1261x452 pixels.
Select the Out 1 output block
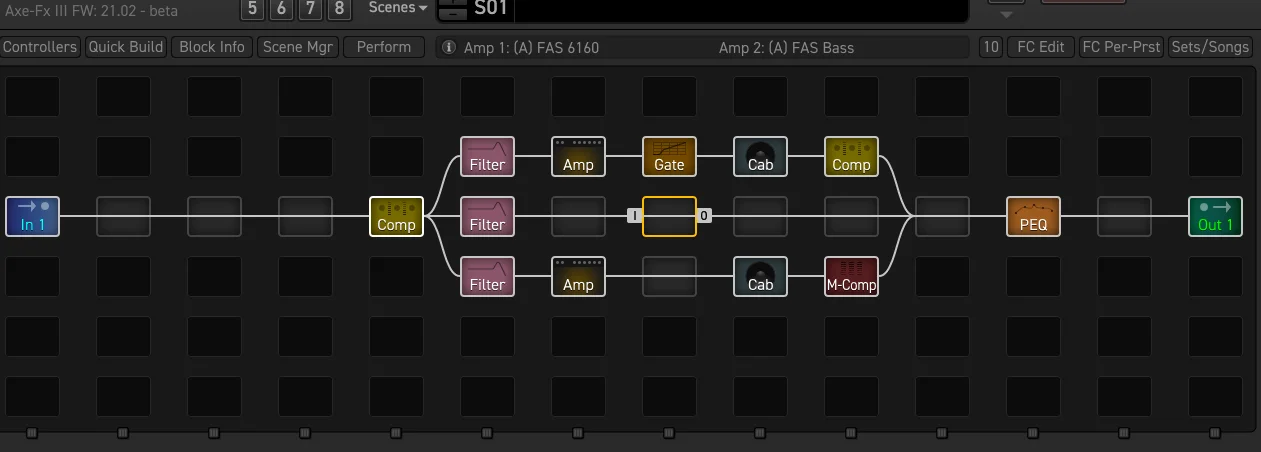[1215, 216]
